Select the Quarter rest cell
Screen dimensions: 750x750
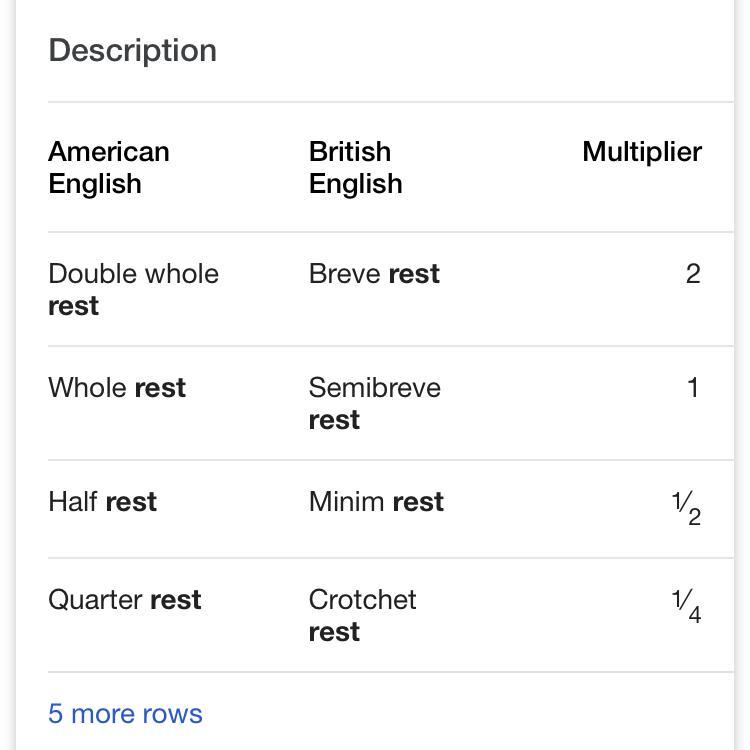[125, 600]
